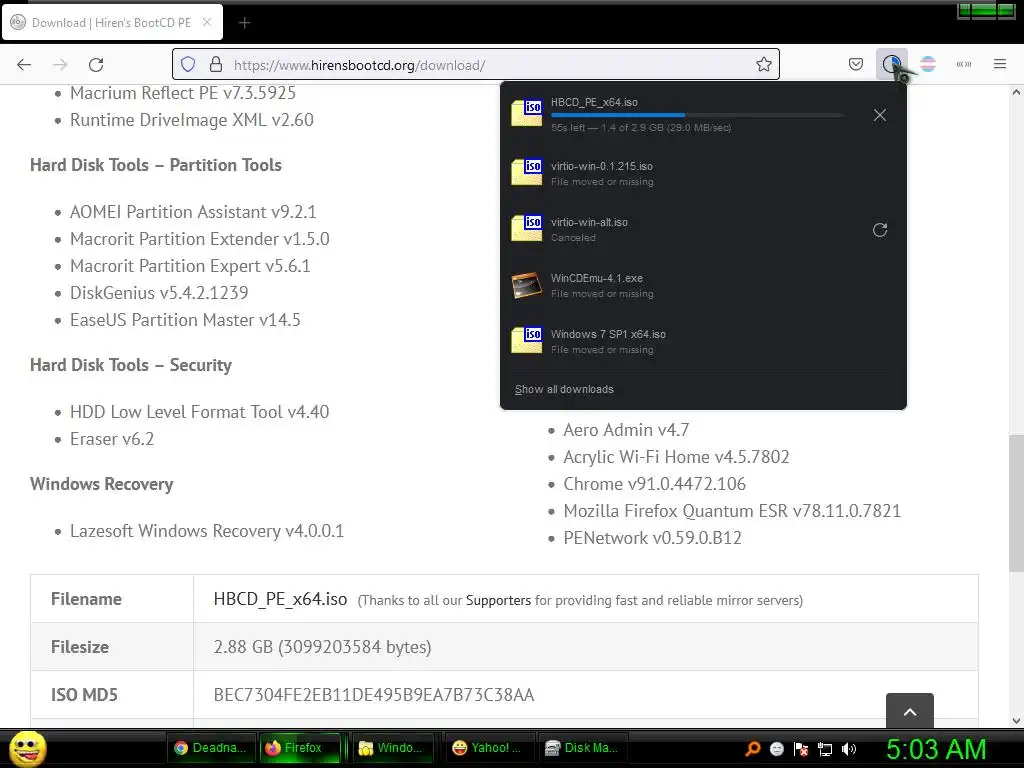This screenshot has width=1024, height=768.
Task: Open the Supporters link
Action: tap(498, 600)
